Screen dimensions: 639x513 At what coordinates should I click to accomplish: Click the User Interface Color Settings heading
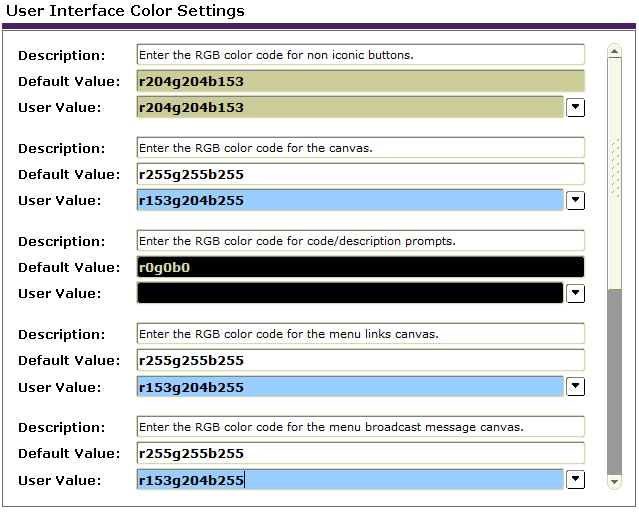(x=125, y=11)
